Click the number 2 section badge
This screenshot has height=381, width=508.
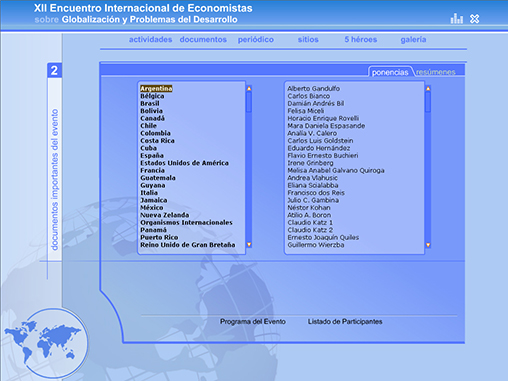tap(54, 70)
